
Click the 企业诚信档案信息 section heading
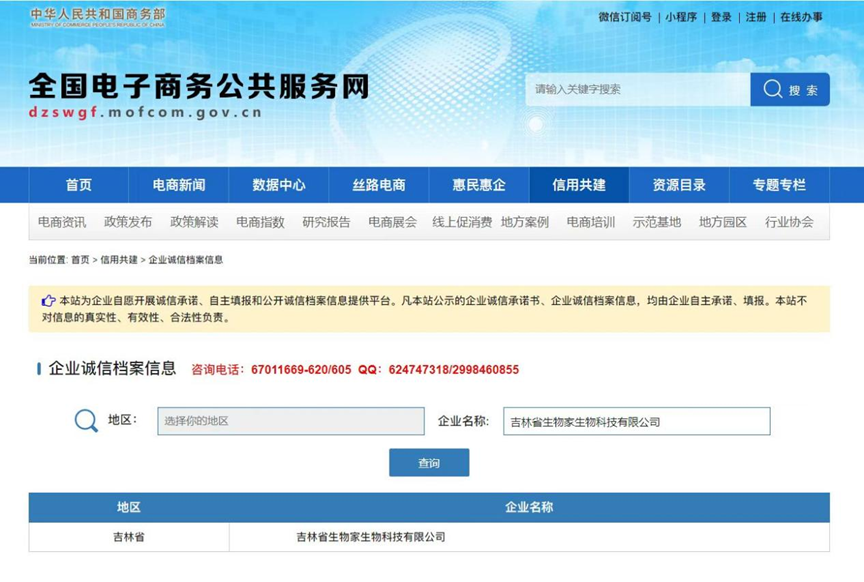pyautogui.click(x=112, y=368)
